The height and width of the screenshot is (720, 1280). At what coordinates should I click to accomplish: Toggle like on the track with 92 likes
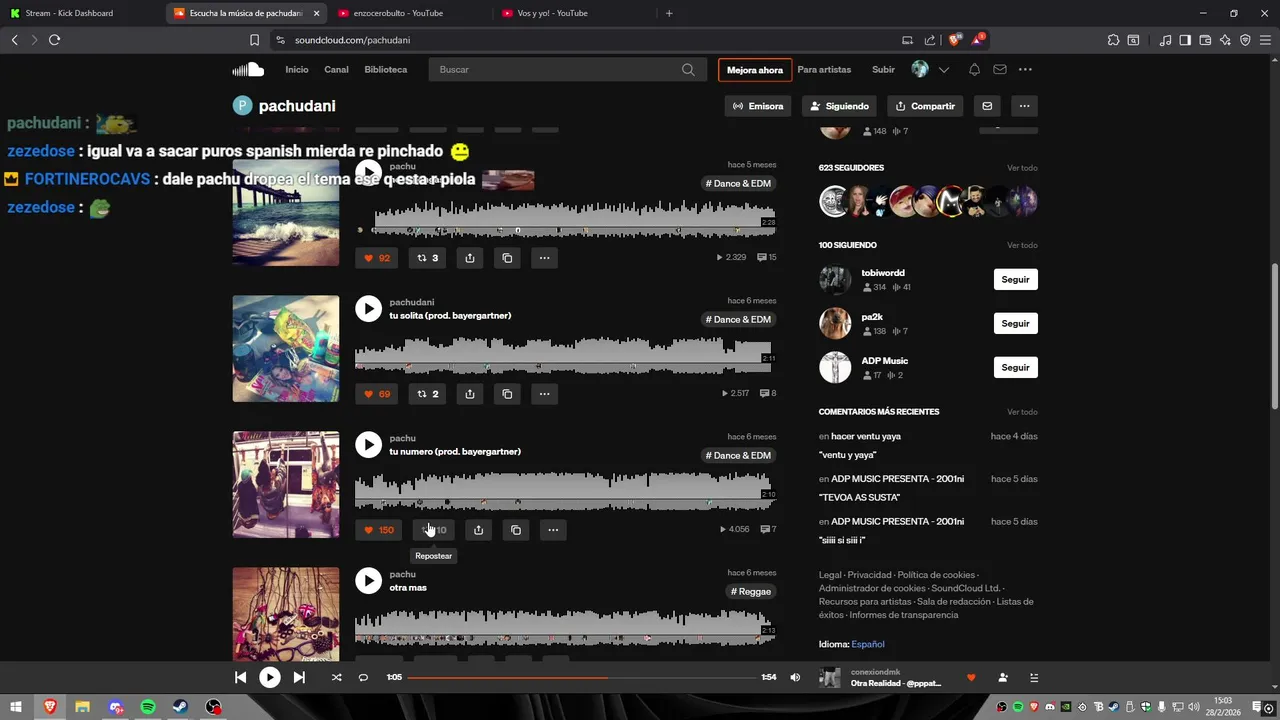(377, 258)
